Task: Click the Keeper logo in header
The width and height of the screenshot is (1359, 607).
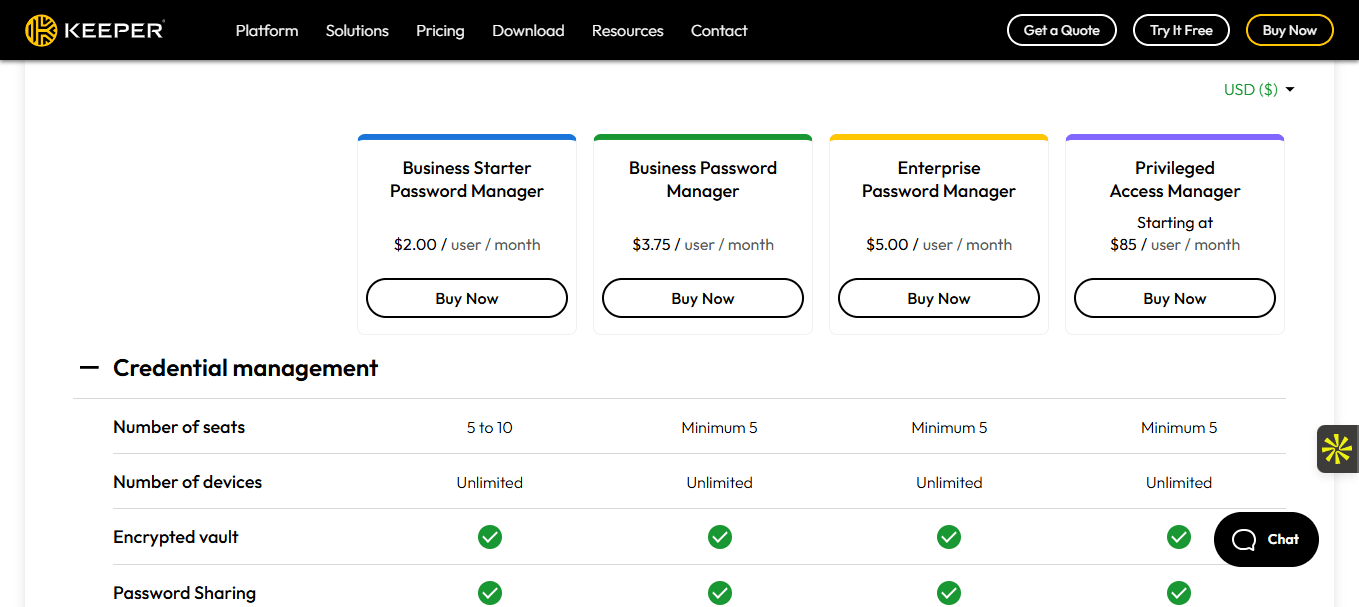Action: tap(95, 30)
